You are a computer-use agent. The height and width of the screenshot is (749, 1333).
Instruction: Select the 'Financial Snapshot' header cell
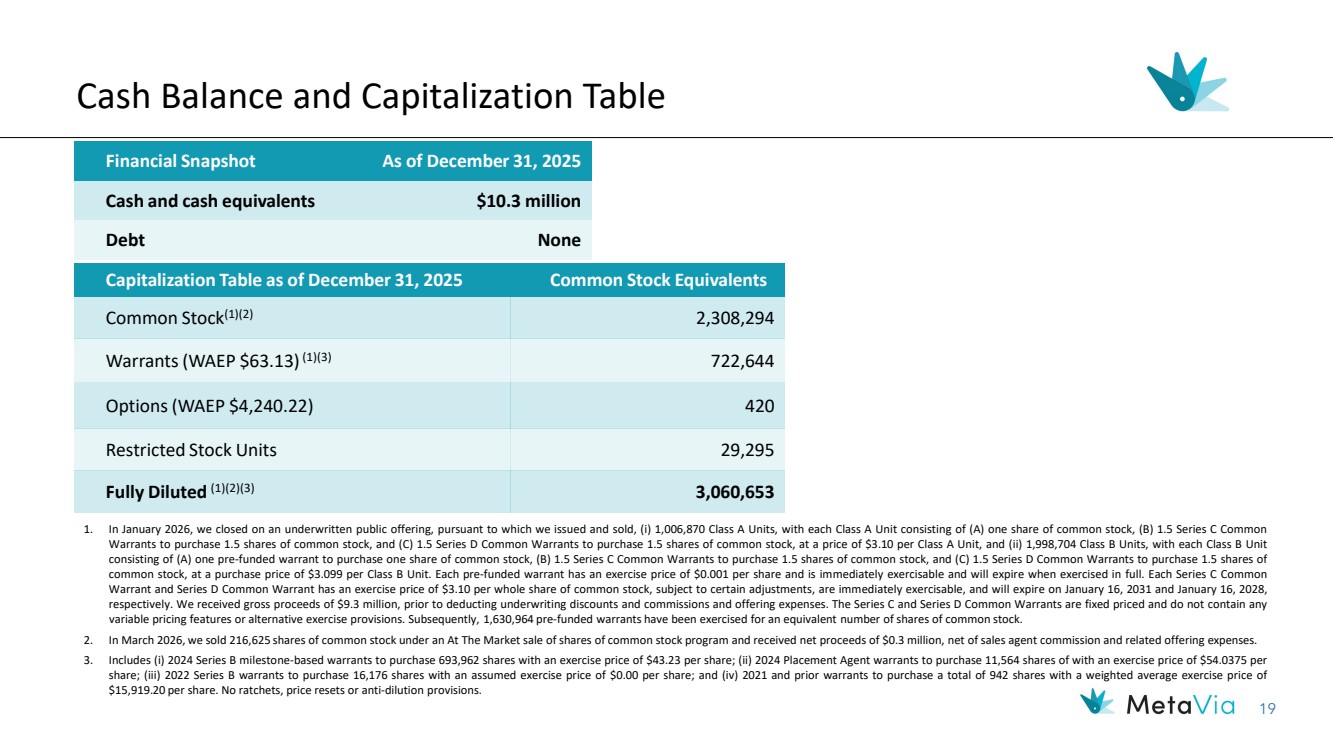click(x=180, y=161)
